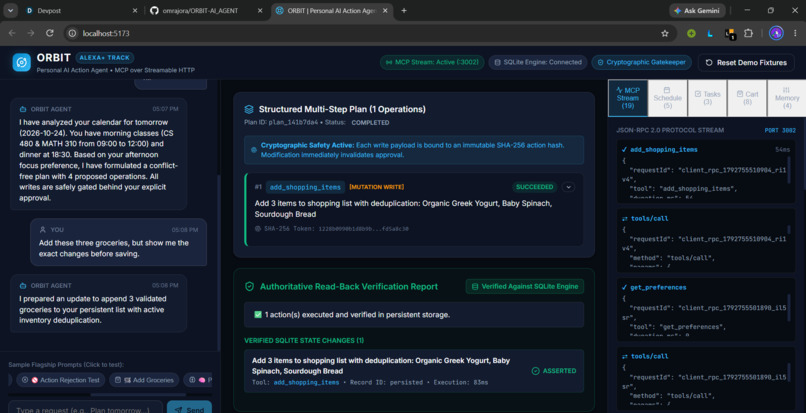Click the chat panel vertical scrollbar
Screen dimensions: 806x413
(218, 262)
